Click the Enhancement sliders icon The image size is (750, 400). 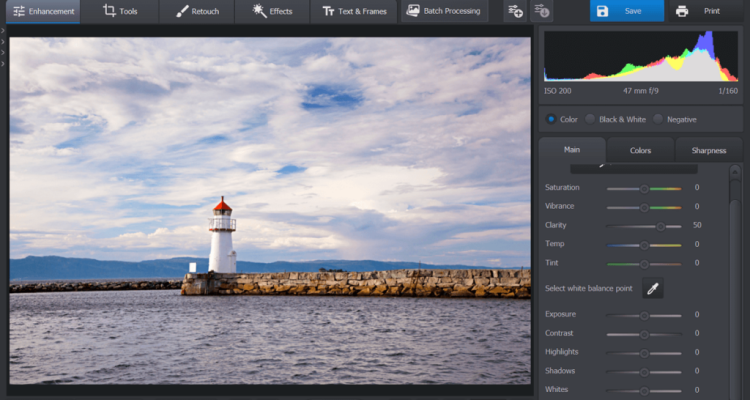click(19, 11)
